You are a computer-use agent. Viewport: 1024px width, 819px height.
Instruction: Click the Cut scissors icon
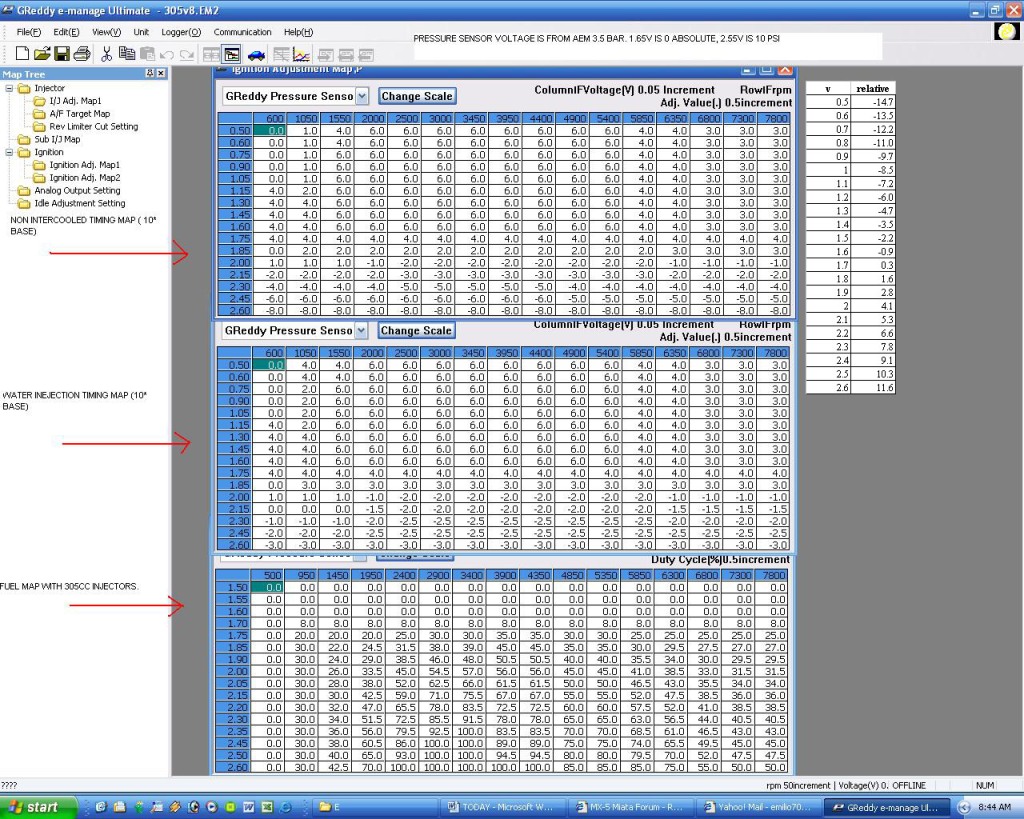(x=106, y=54)
